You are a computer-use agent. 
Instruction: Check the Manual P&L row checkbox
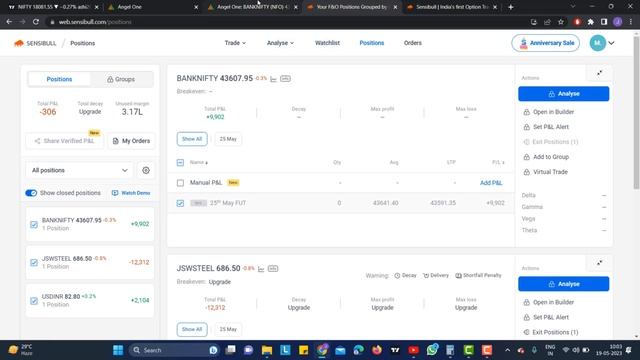[x=180, y=183]
